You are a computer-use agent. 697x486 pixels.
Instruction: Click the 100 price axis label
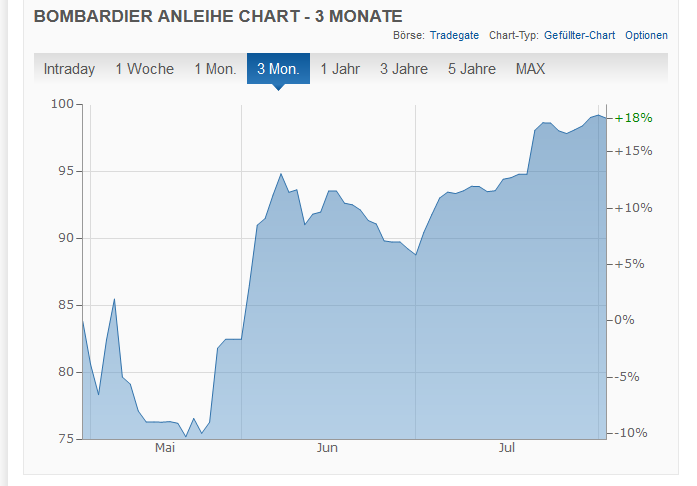tap(64, 104)
